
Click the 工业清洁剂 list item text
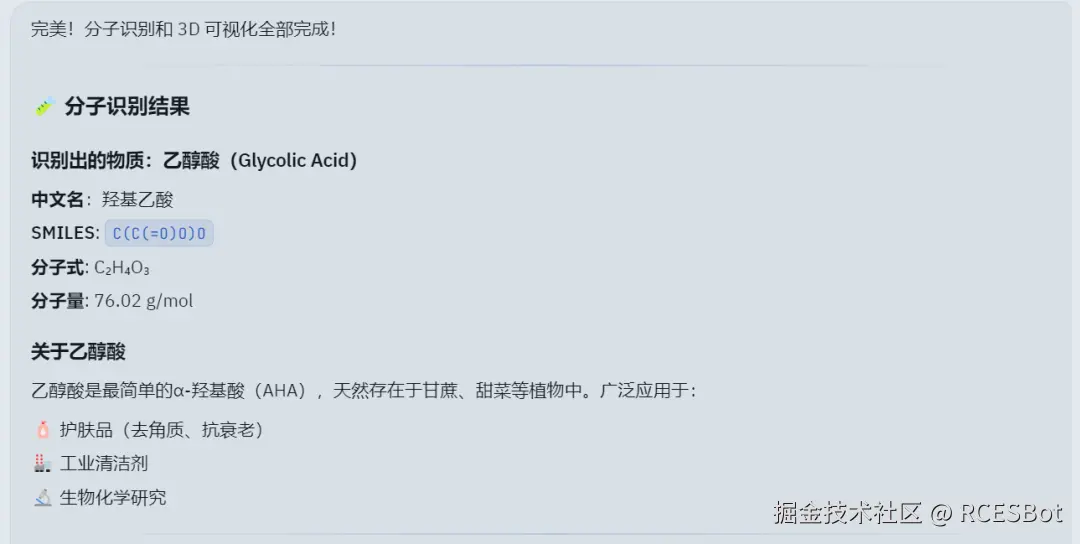(104, 463)
